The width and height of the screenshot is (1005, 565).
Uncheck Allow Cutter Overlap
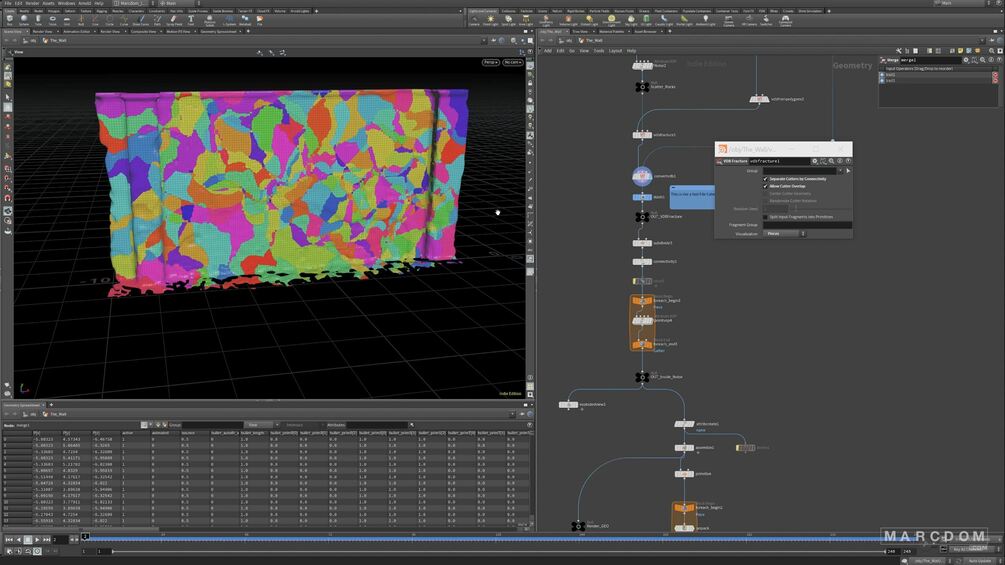coord(766,186)
